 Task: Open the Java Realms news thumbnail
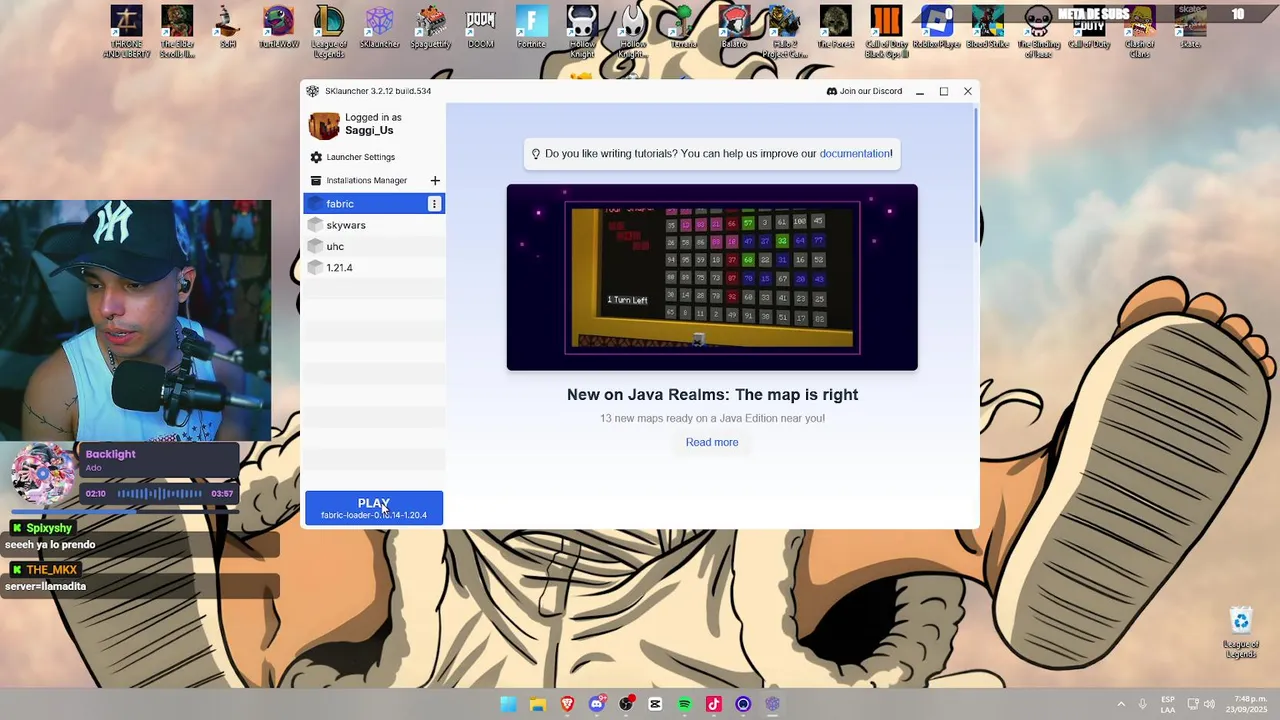(712, 277)
